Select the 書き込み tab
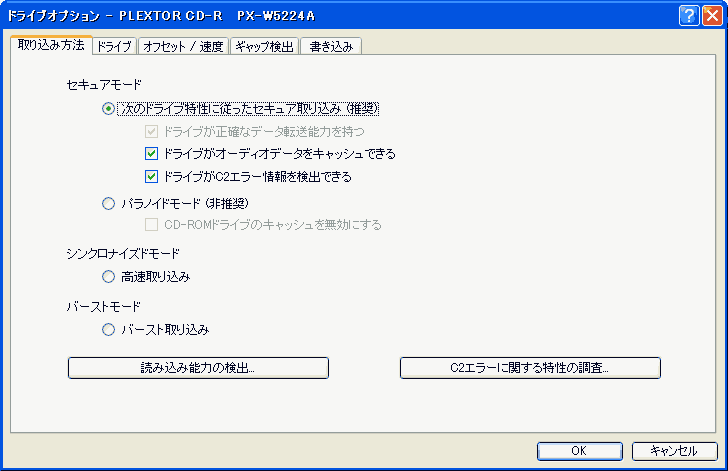Viewport: 728px width, 471px height. (331, 46)
